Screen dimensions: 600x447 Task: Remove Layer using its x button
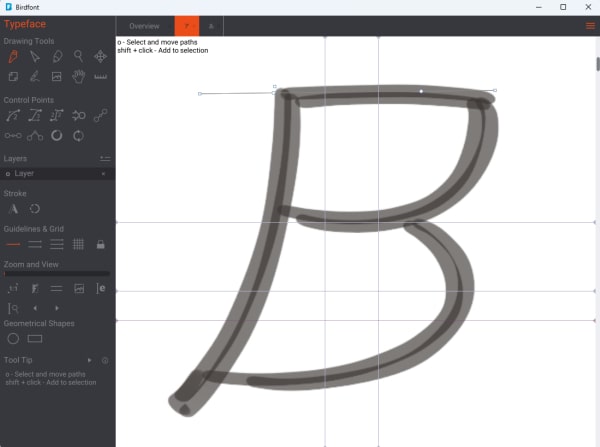[x=103, y=173]
